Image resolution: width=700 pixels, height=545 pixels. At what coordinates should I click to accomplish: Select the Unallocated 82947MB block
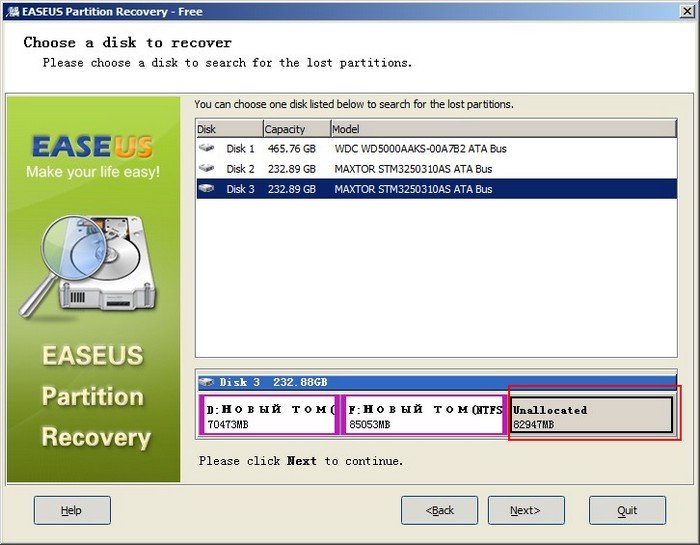[591, 415]
